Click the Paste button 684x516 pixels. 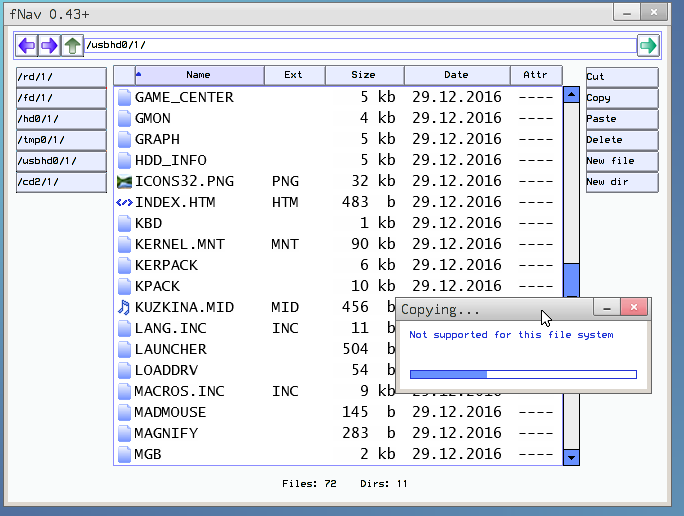(x=621, y=119)
